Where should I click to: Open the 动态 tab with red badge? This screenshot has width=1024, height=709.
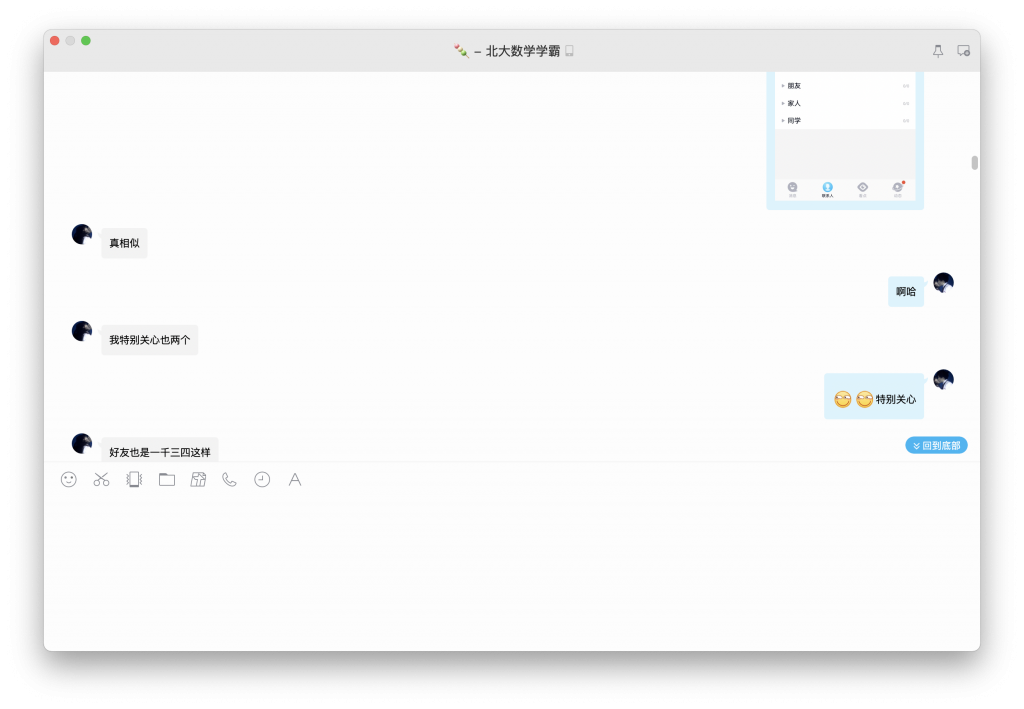897,189
